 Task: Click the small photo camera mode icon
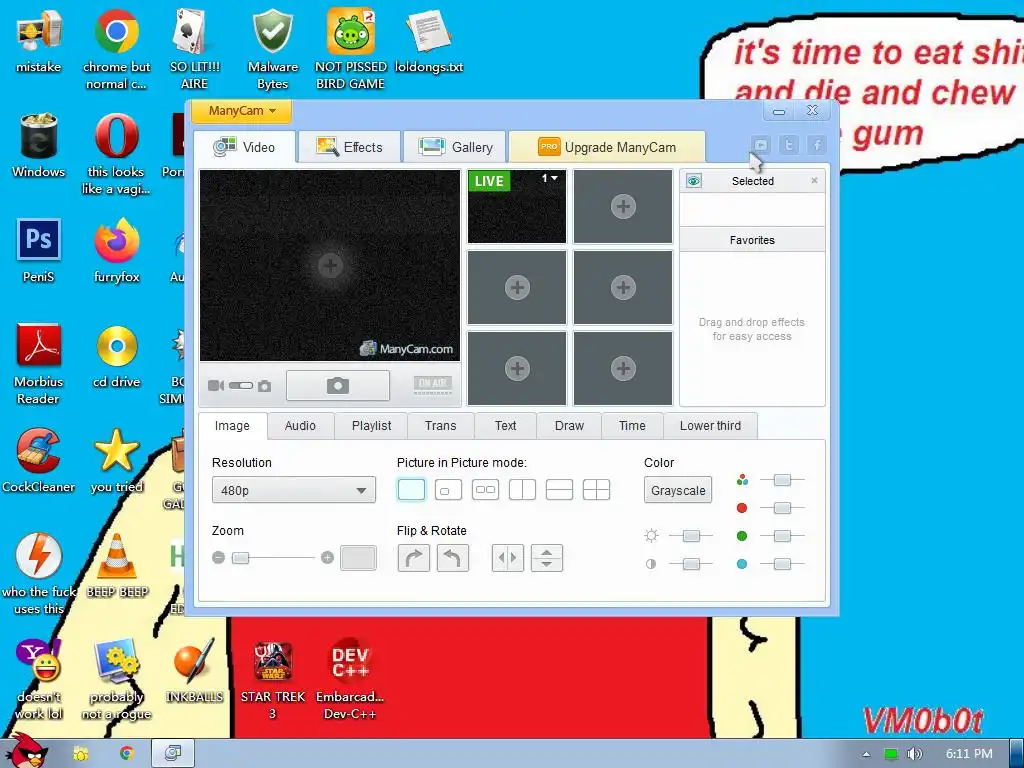pos(264,387)
